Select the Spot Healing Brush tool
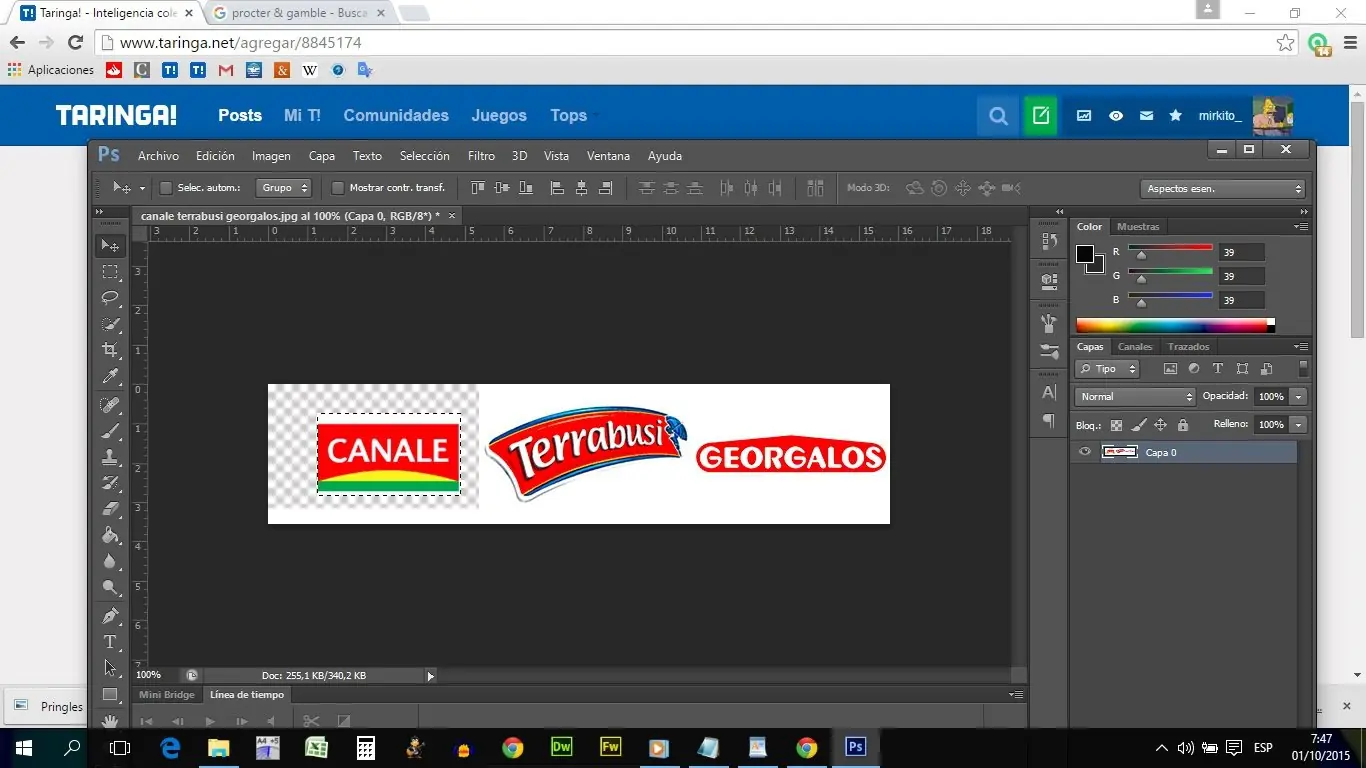This screenshot has width=1366, height=768. point(110,405)
